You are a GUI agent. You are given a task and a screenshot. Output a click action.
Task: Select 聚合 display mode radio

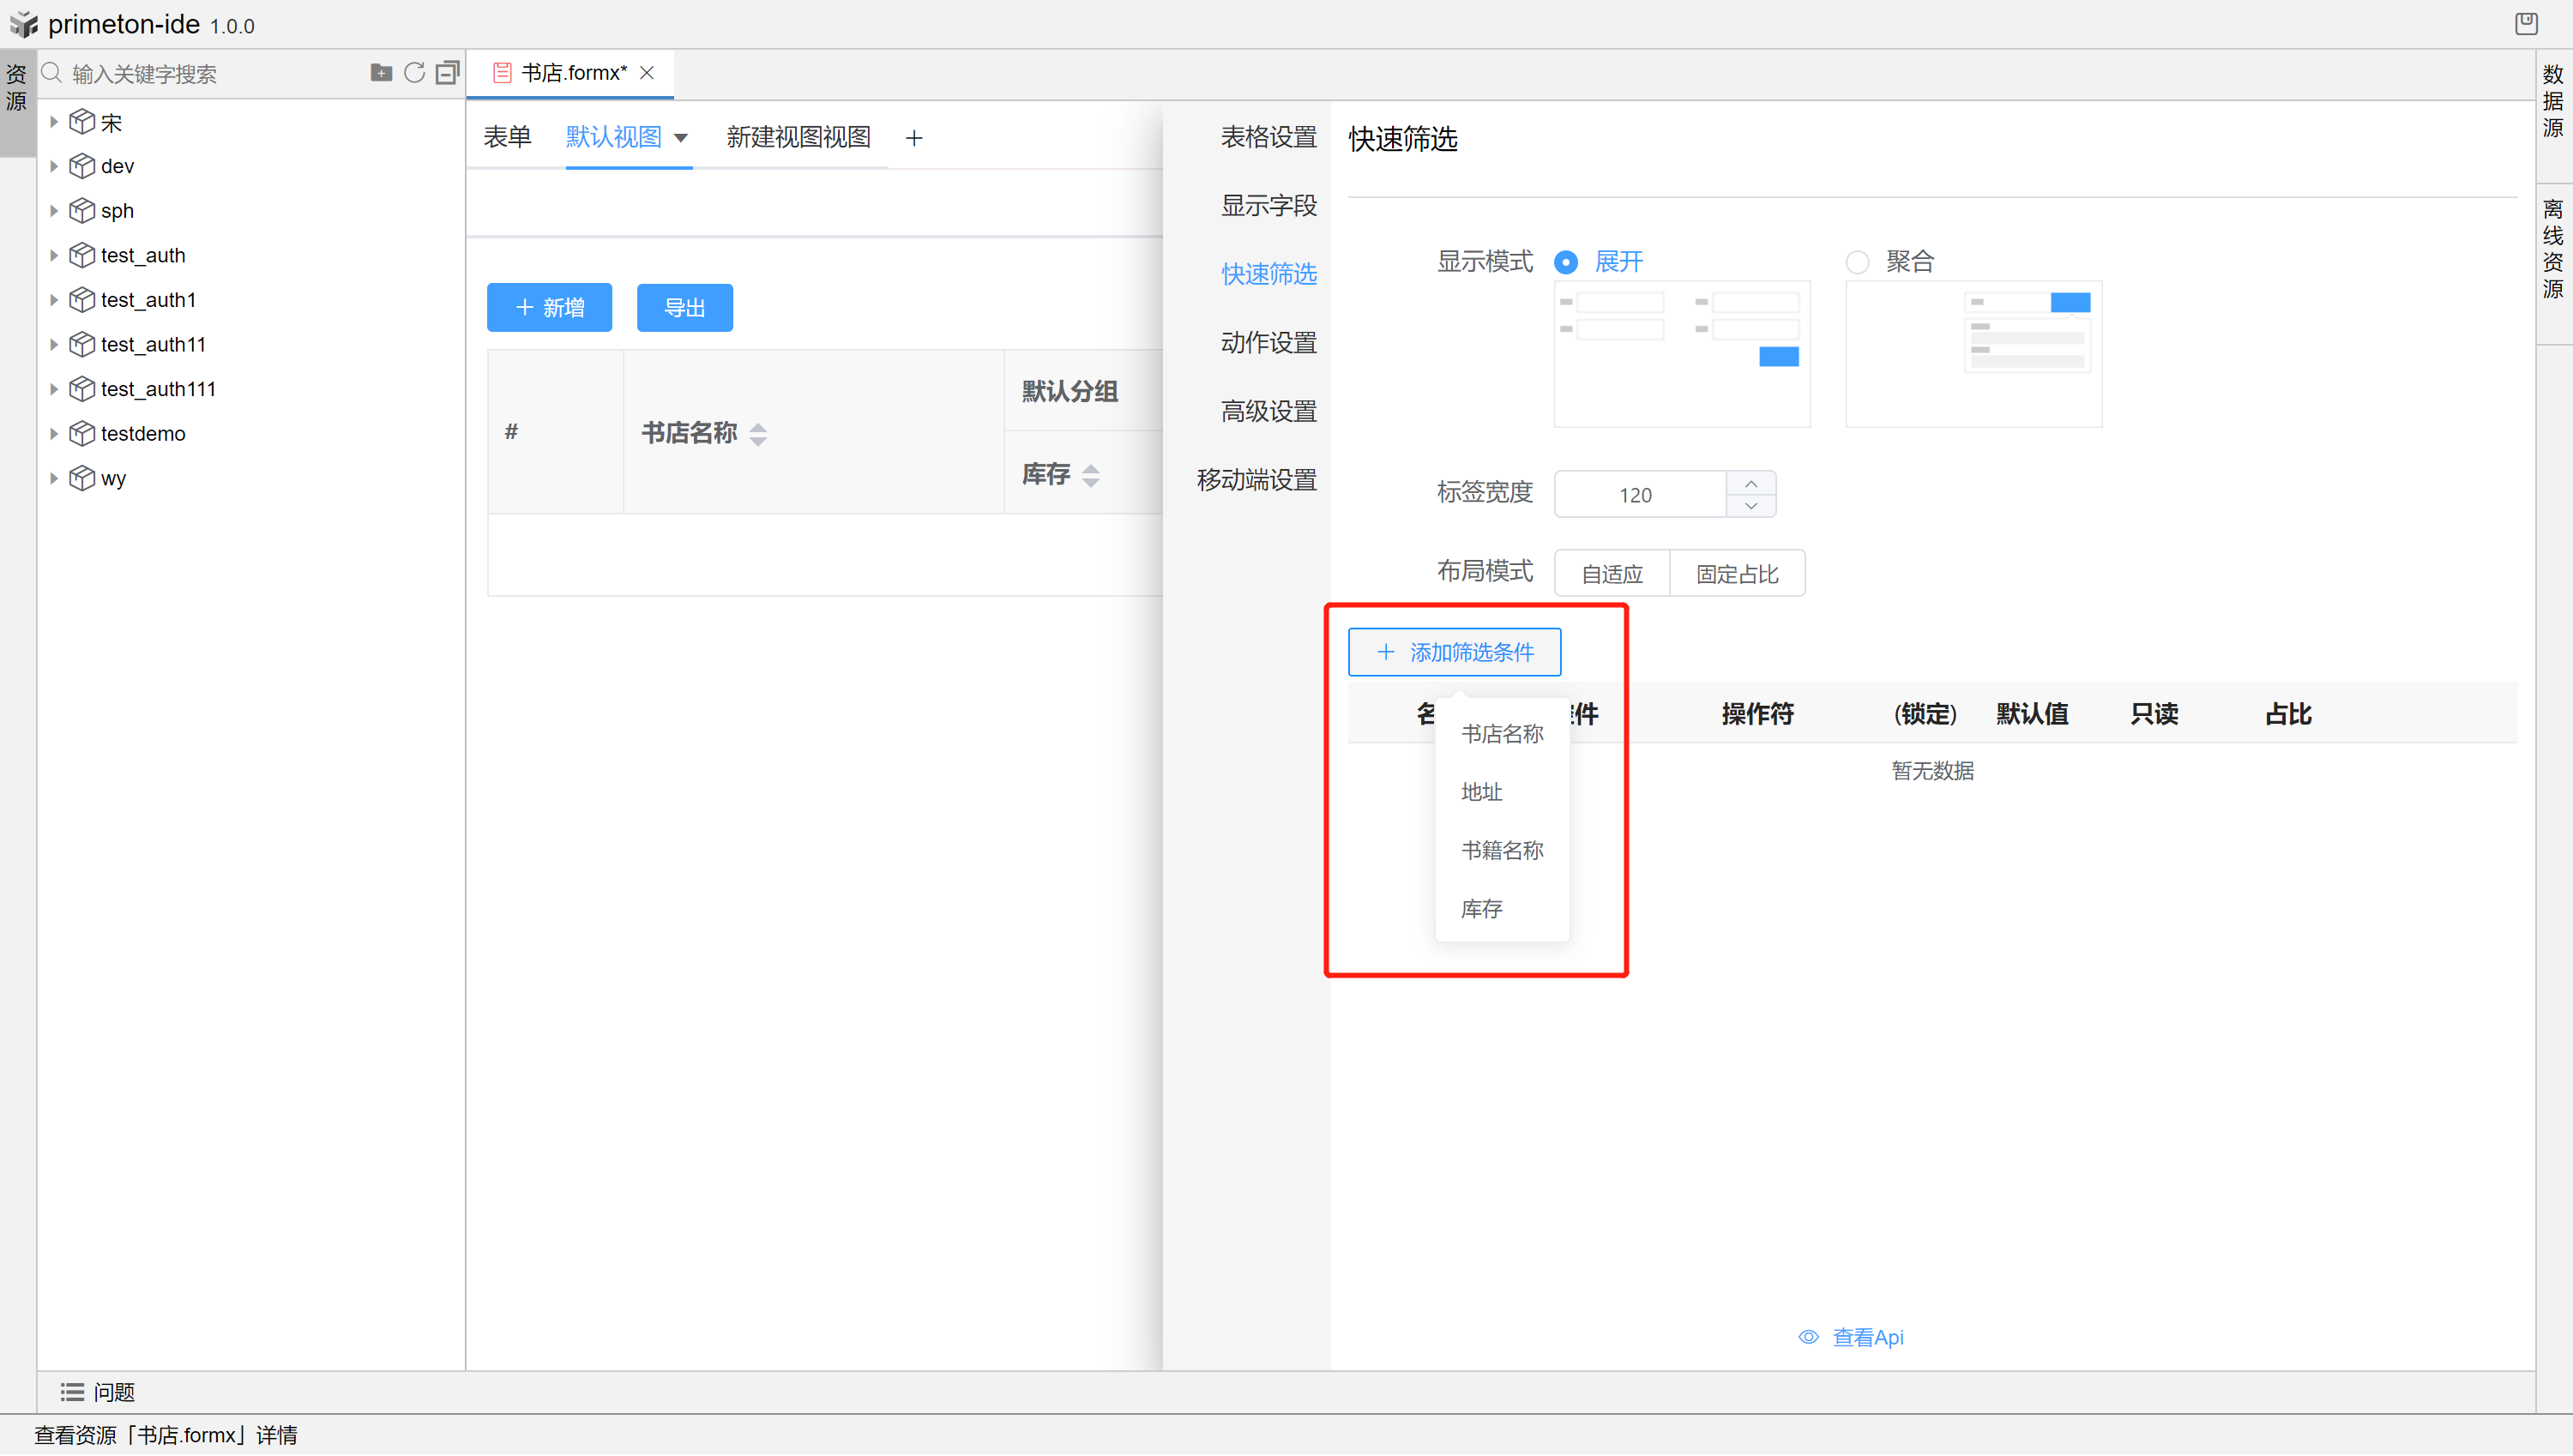1857,262
